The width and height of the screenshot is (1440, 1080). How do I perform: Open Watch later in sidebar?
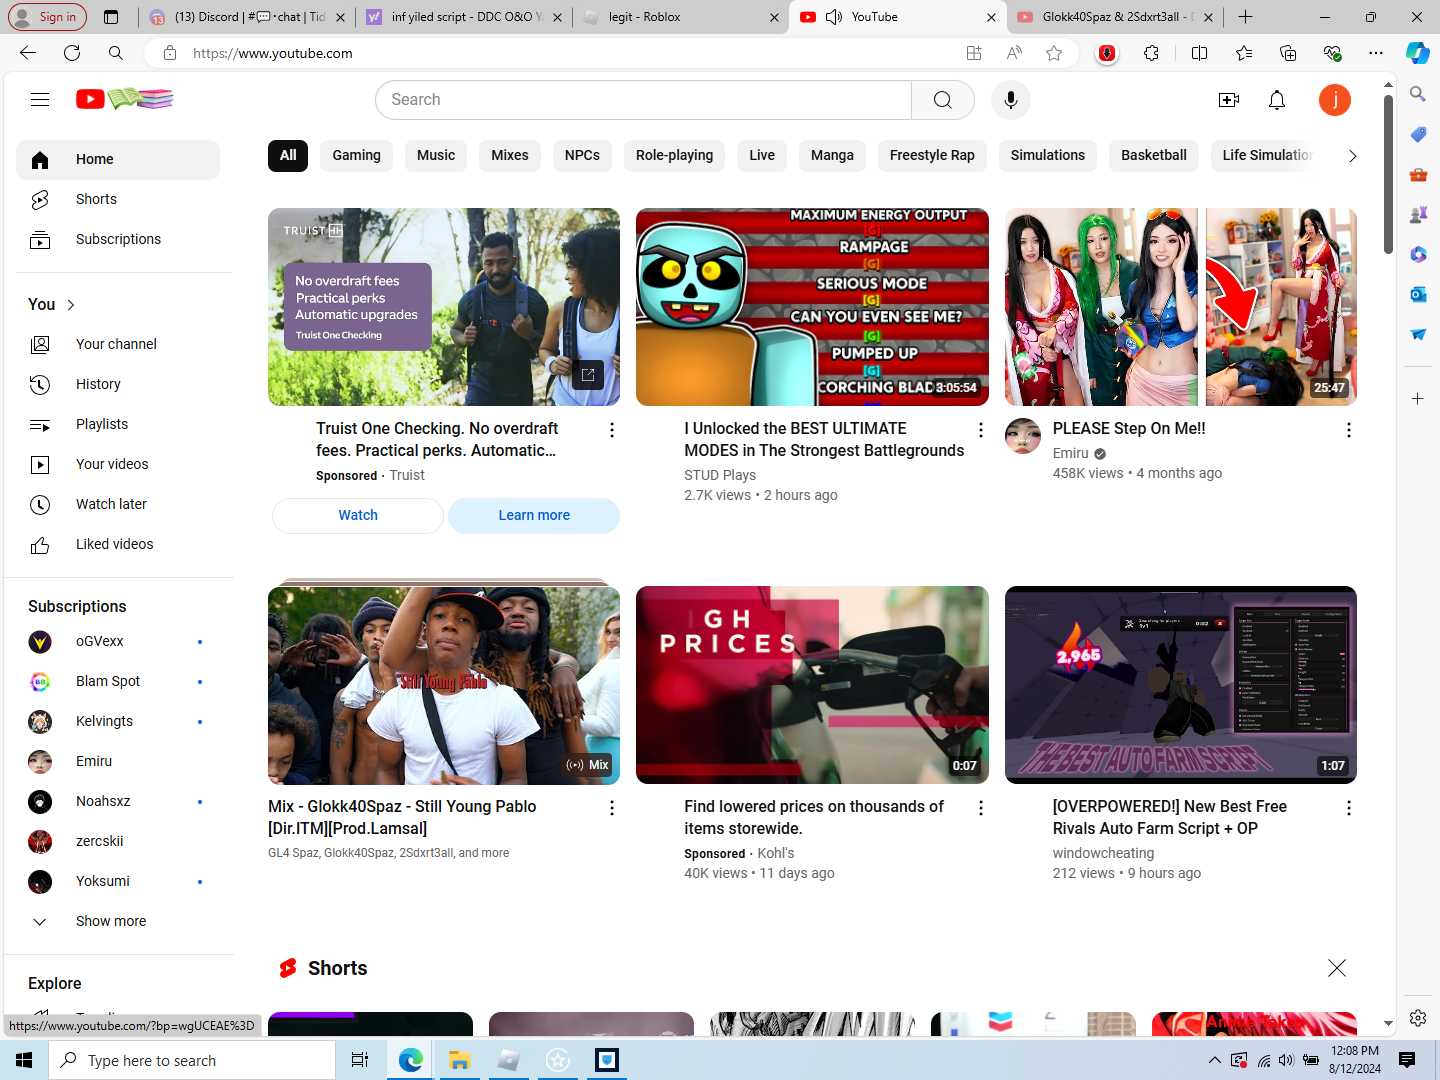pyautogui.click(x=118, y=504)
